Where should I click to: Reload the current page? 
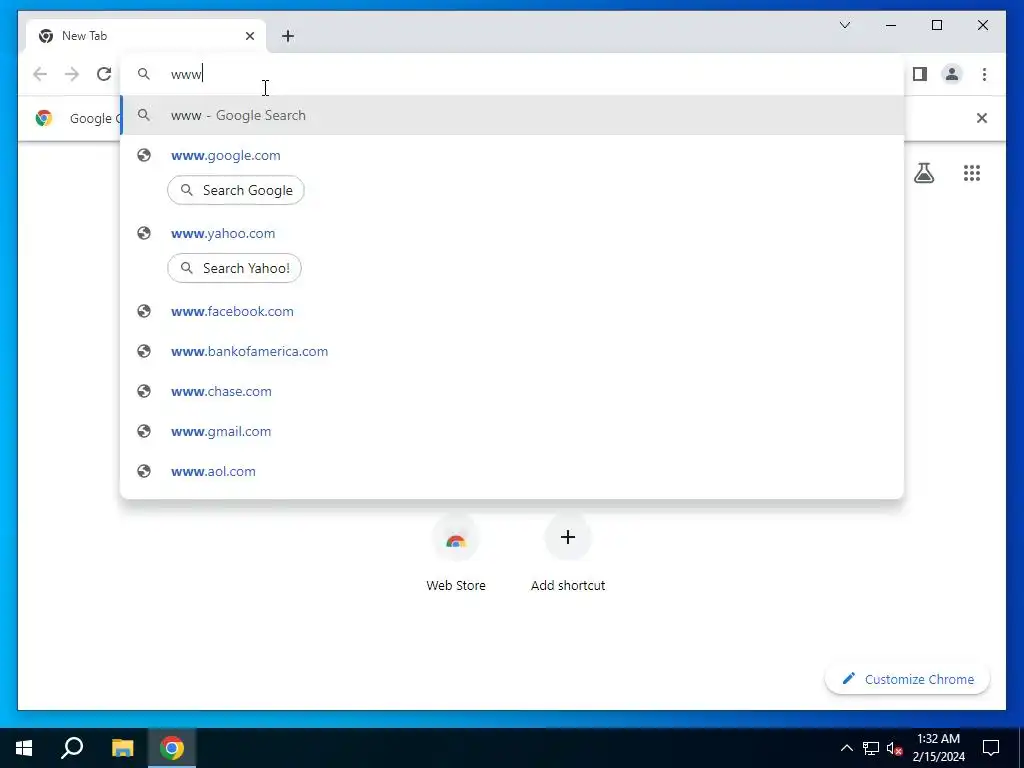[104, 74]
